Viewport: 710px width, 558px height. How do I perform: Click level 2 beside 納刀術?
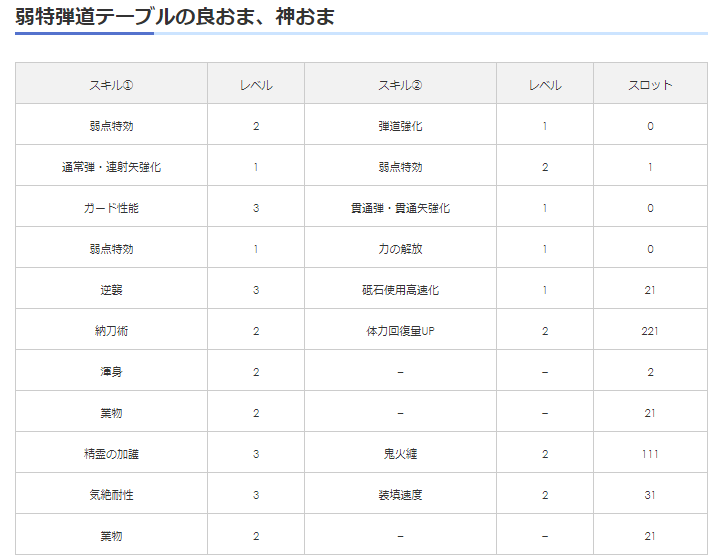[256, 331]
